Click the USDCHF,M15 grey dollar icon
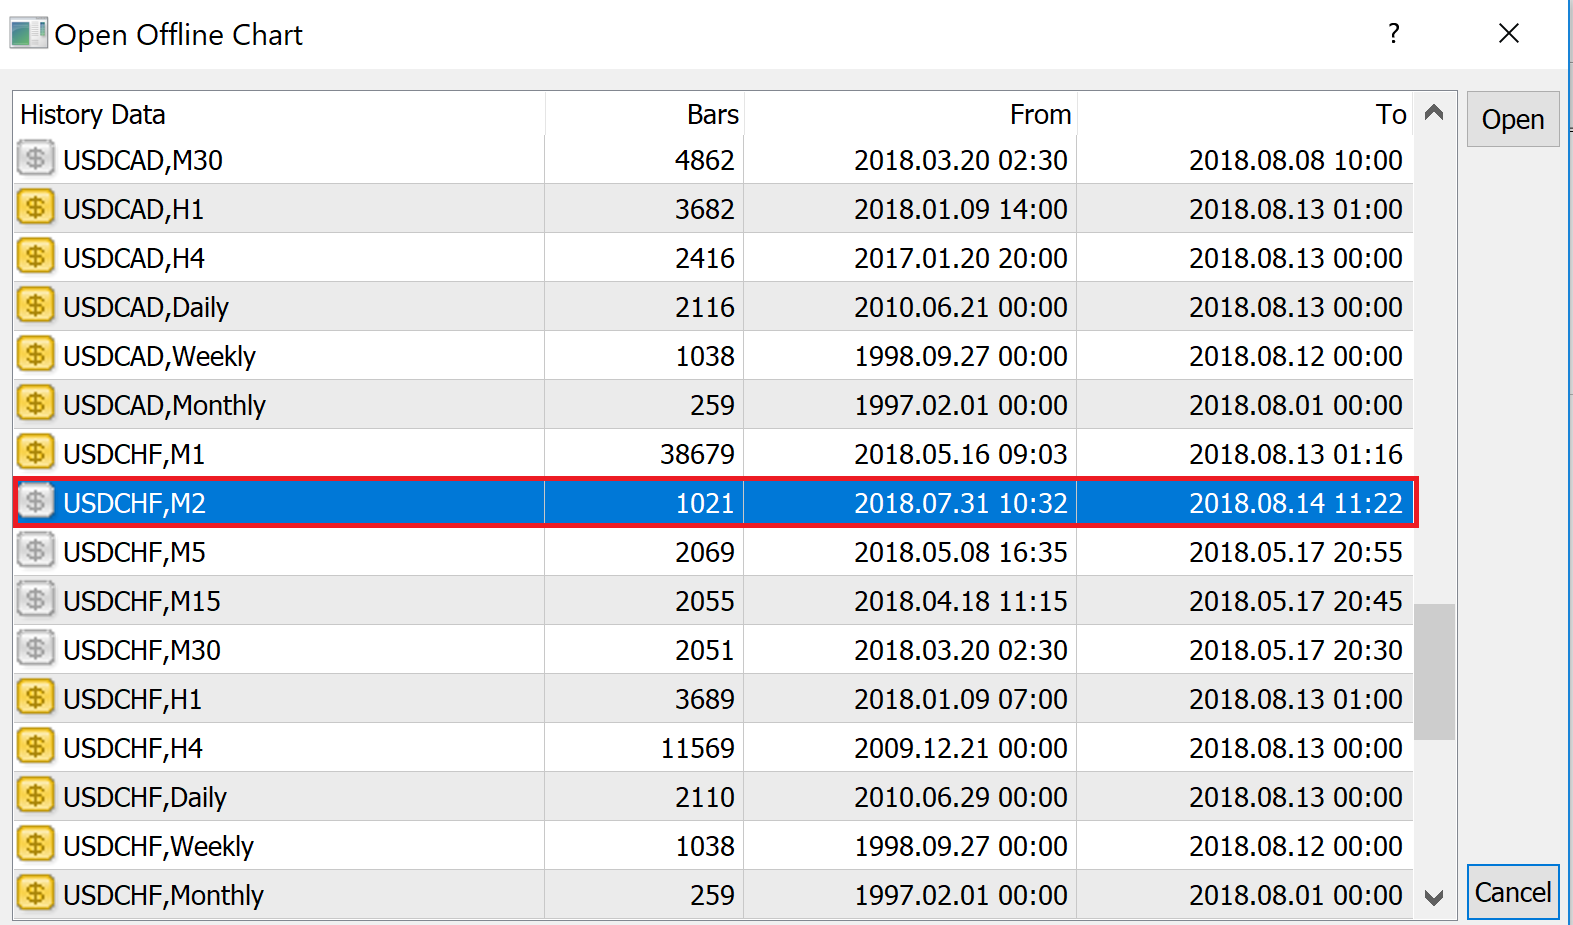The image size is (1573, 925). click(x=36, y=599)
